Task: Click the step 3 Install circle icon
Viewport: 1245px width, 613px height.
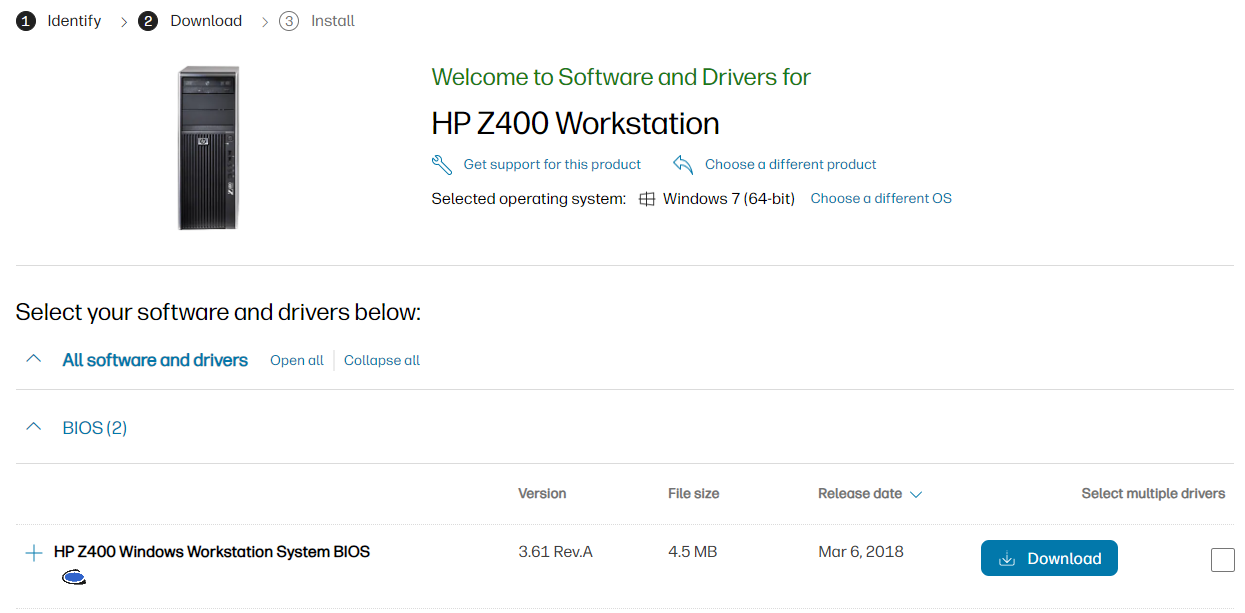Action: pos(289,21)
